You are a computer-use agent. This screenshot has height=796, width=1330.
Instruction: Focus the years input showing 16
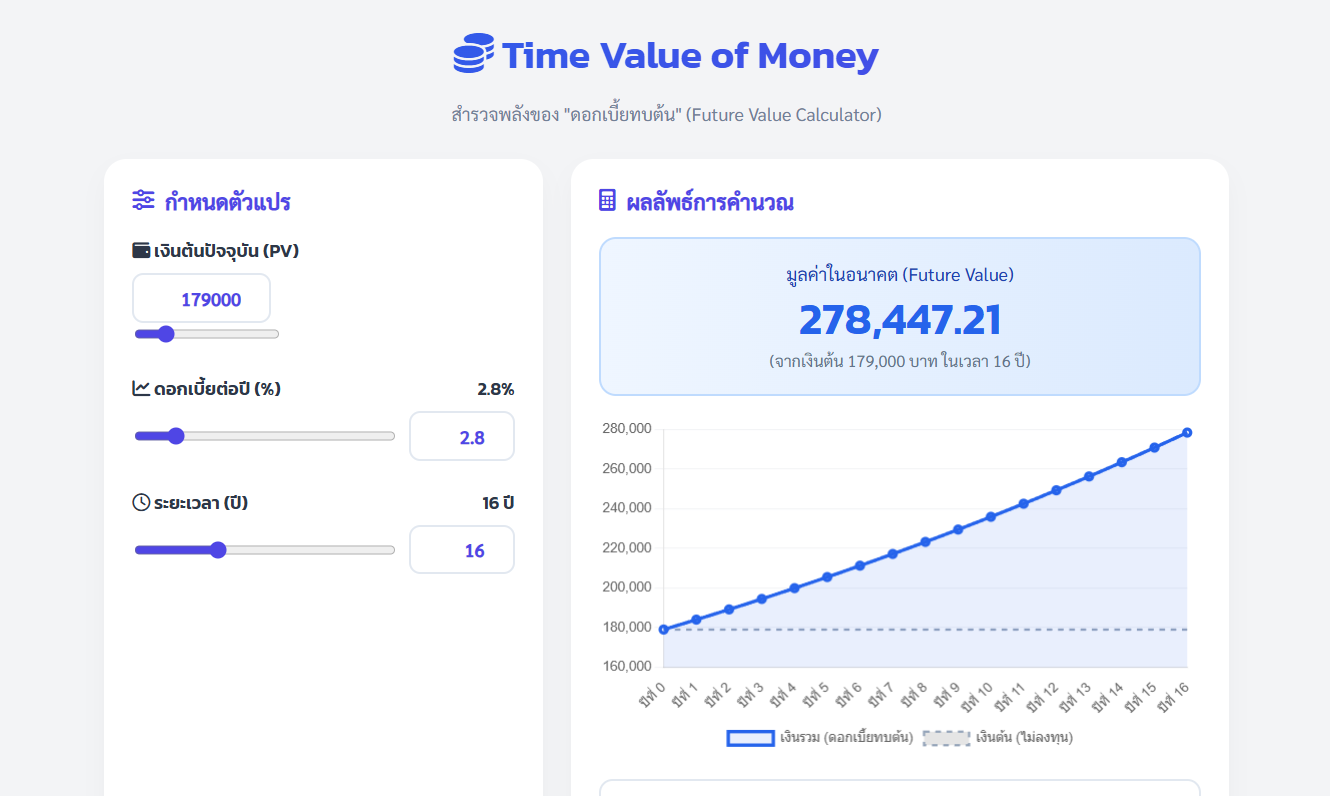coord(462,550)
